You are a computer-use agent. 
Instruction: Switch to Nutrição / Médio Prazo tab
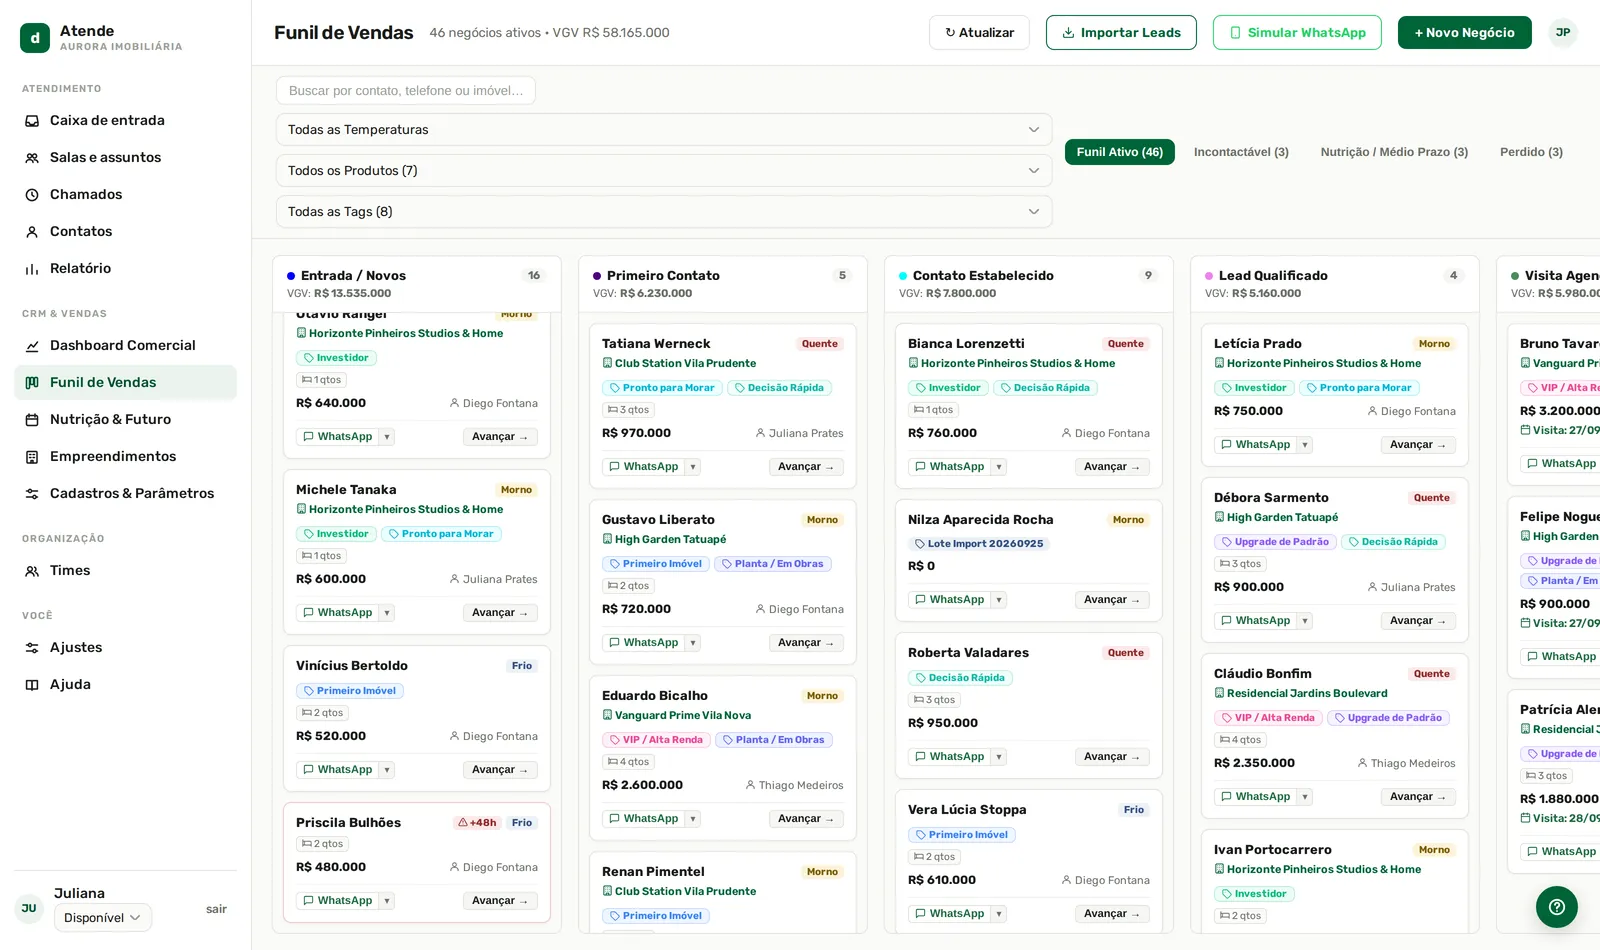[x=1394, y=152]
